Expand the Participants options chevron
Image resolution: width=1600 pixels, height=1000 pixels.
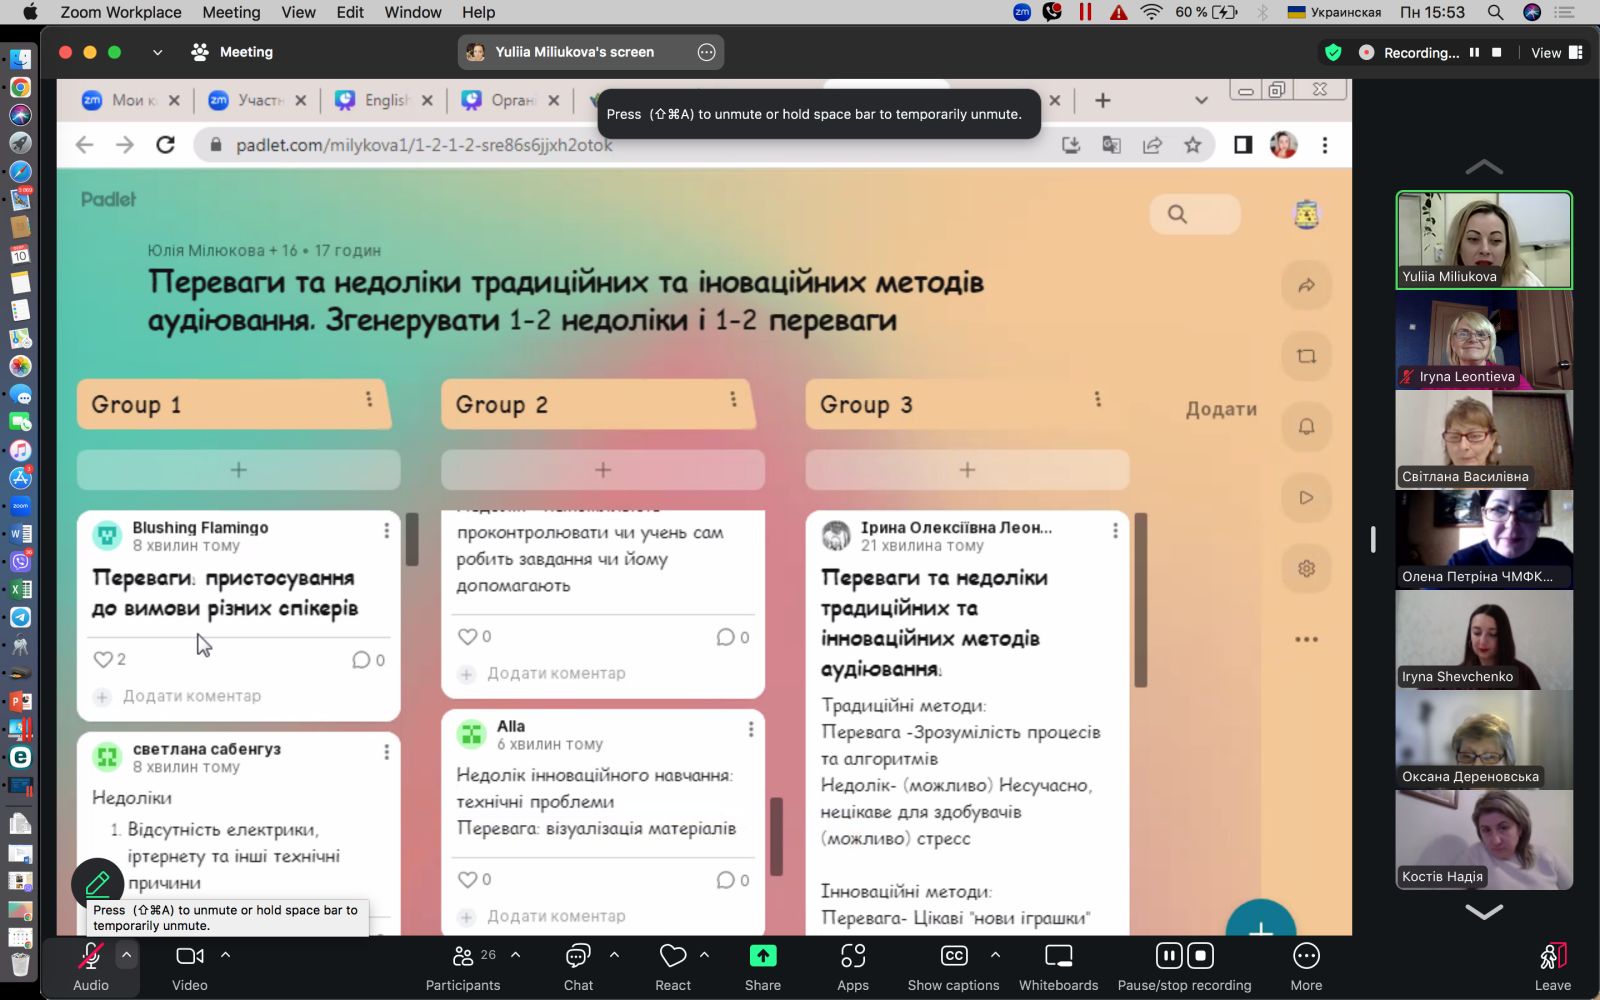coord(516,955)
